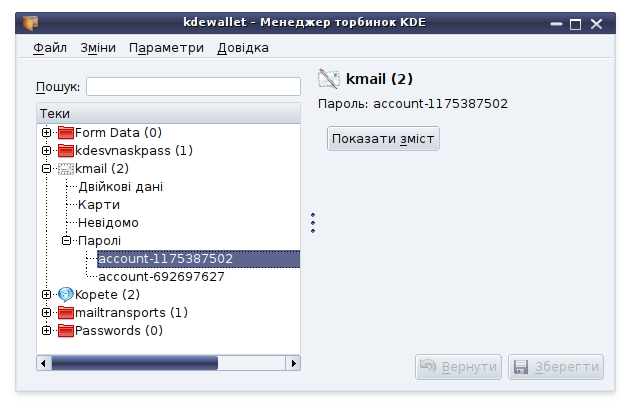The width and height of the screenshot is (631, 410).
Task: Click the Kopete globe icon
Action: [66, 295]
